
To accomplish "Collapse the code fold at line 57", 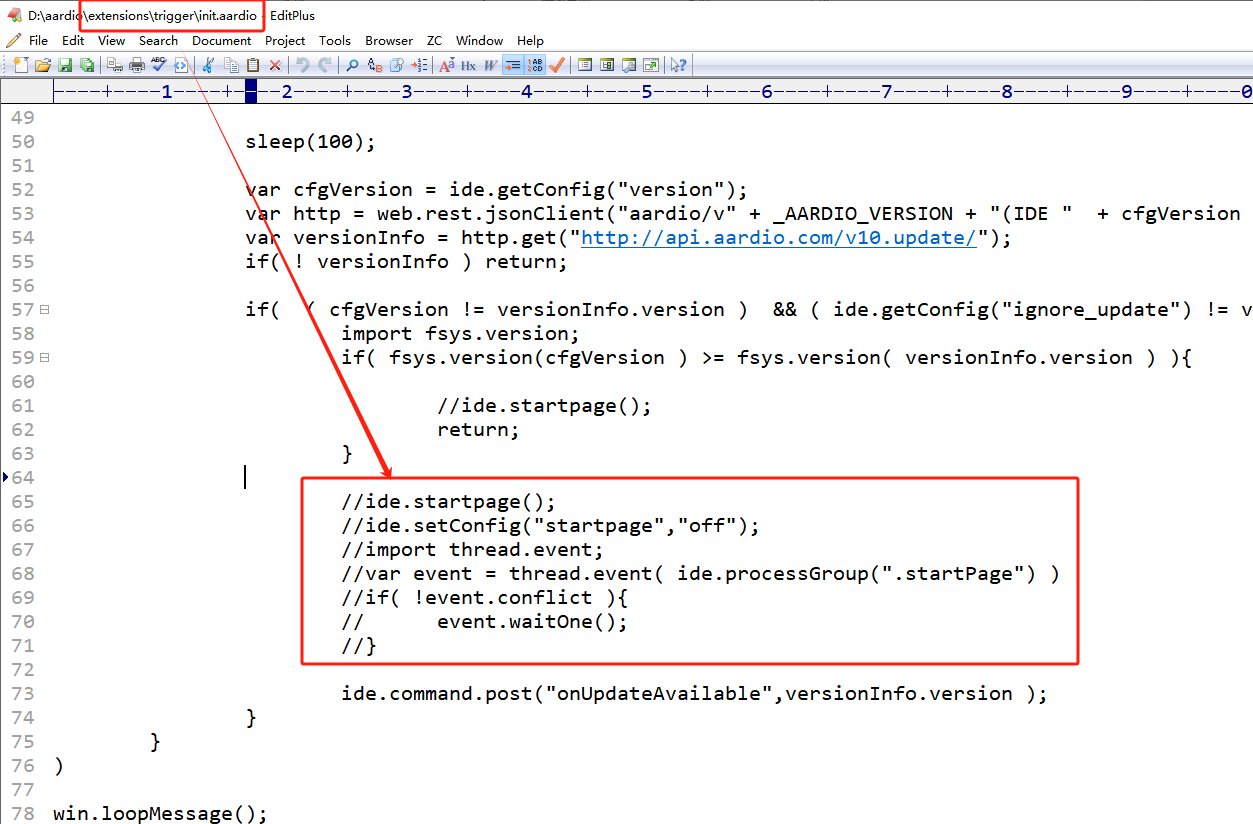I will click(x=44, y=310).
